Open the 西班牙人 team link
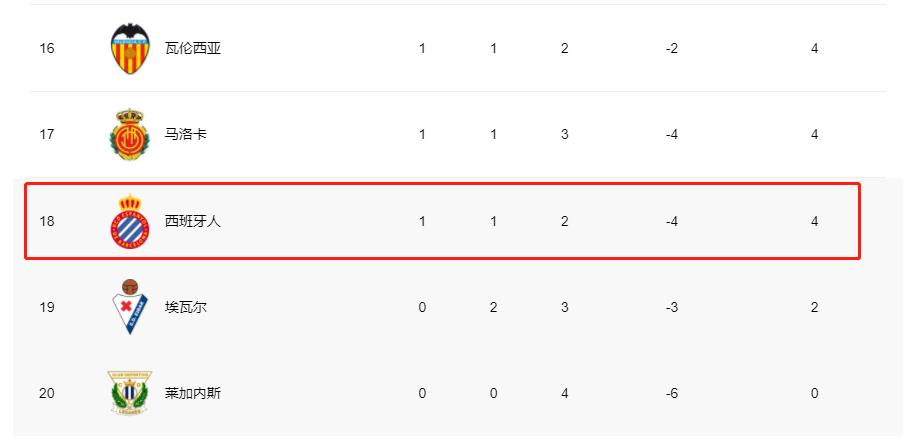Image resolution: width=903 pixels, height=442 pixels. 192,221
